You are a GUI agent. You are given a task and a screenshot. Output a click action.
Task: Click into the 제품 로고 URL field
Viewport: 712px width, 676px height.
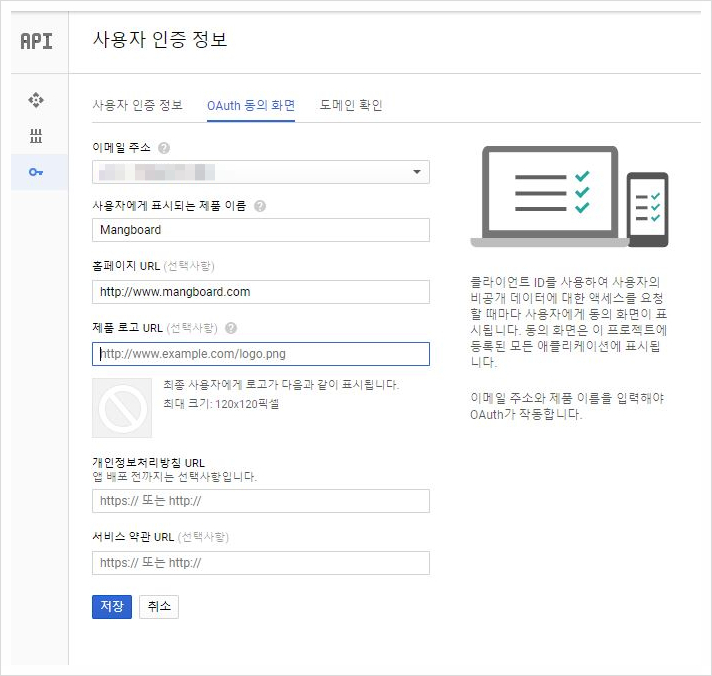coord(261,354)
